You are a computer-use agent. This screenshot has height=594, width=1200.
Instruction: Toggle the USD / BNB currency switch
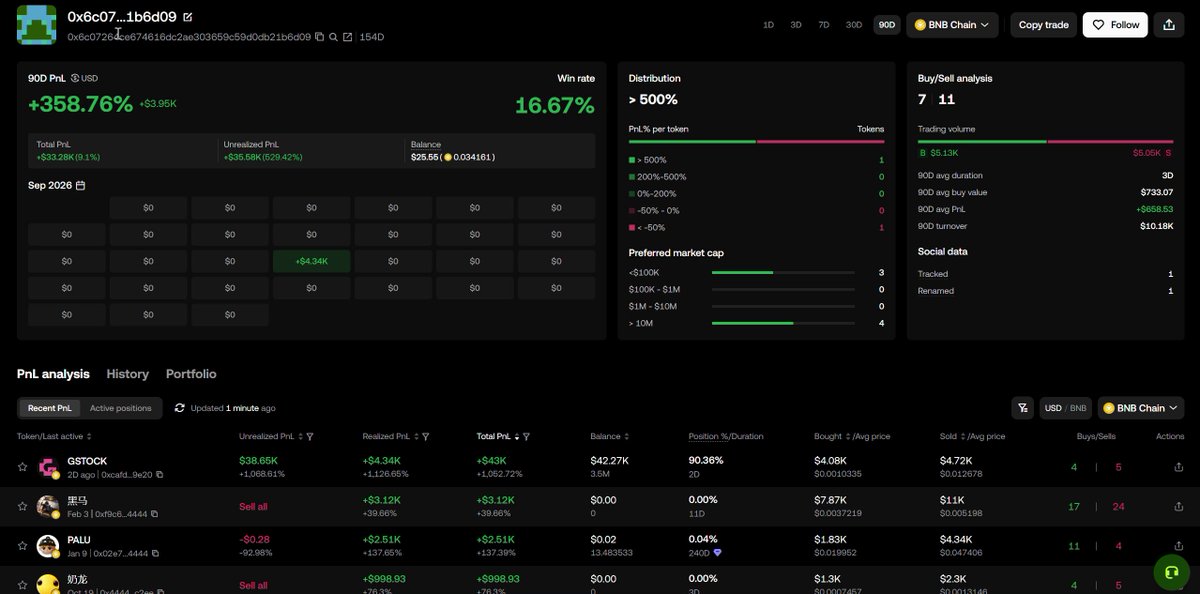point(1066,408)
